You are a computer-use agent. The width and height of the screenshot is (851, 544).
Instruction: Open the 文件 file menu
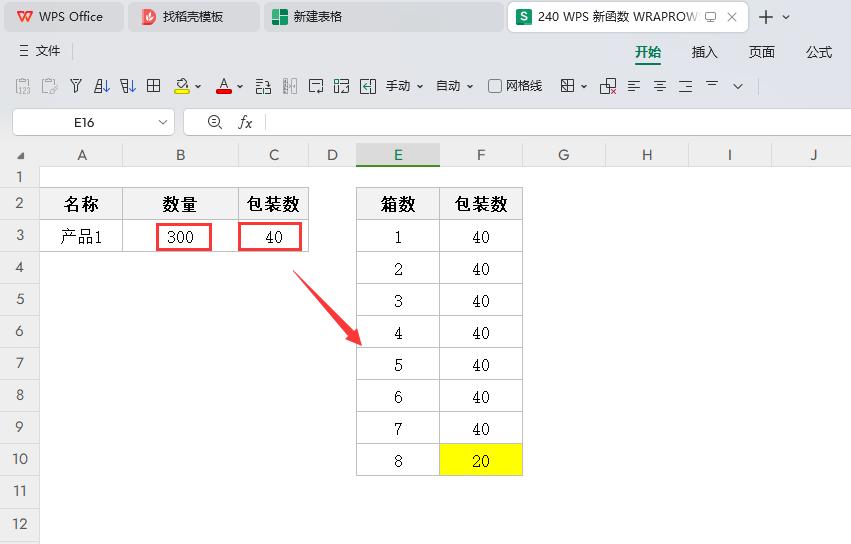pos(40,52)
